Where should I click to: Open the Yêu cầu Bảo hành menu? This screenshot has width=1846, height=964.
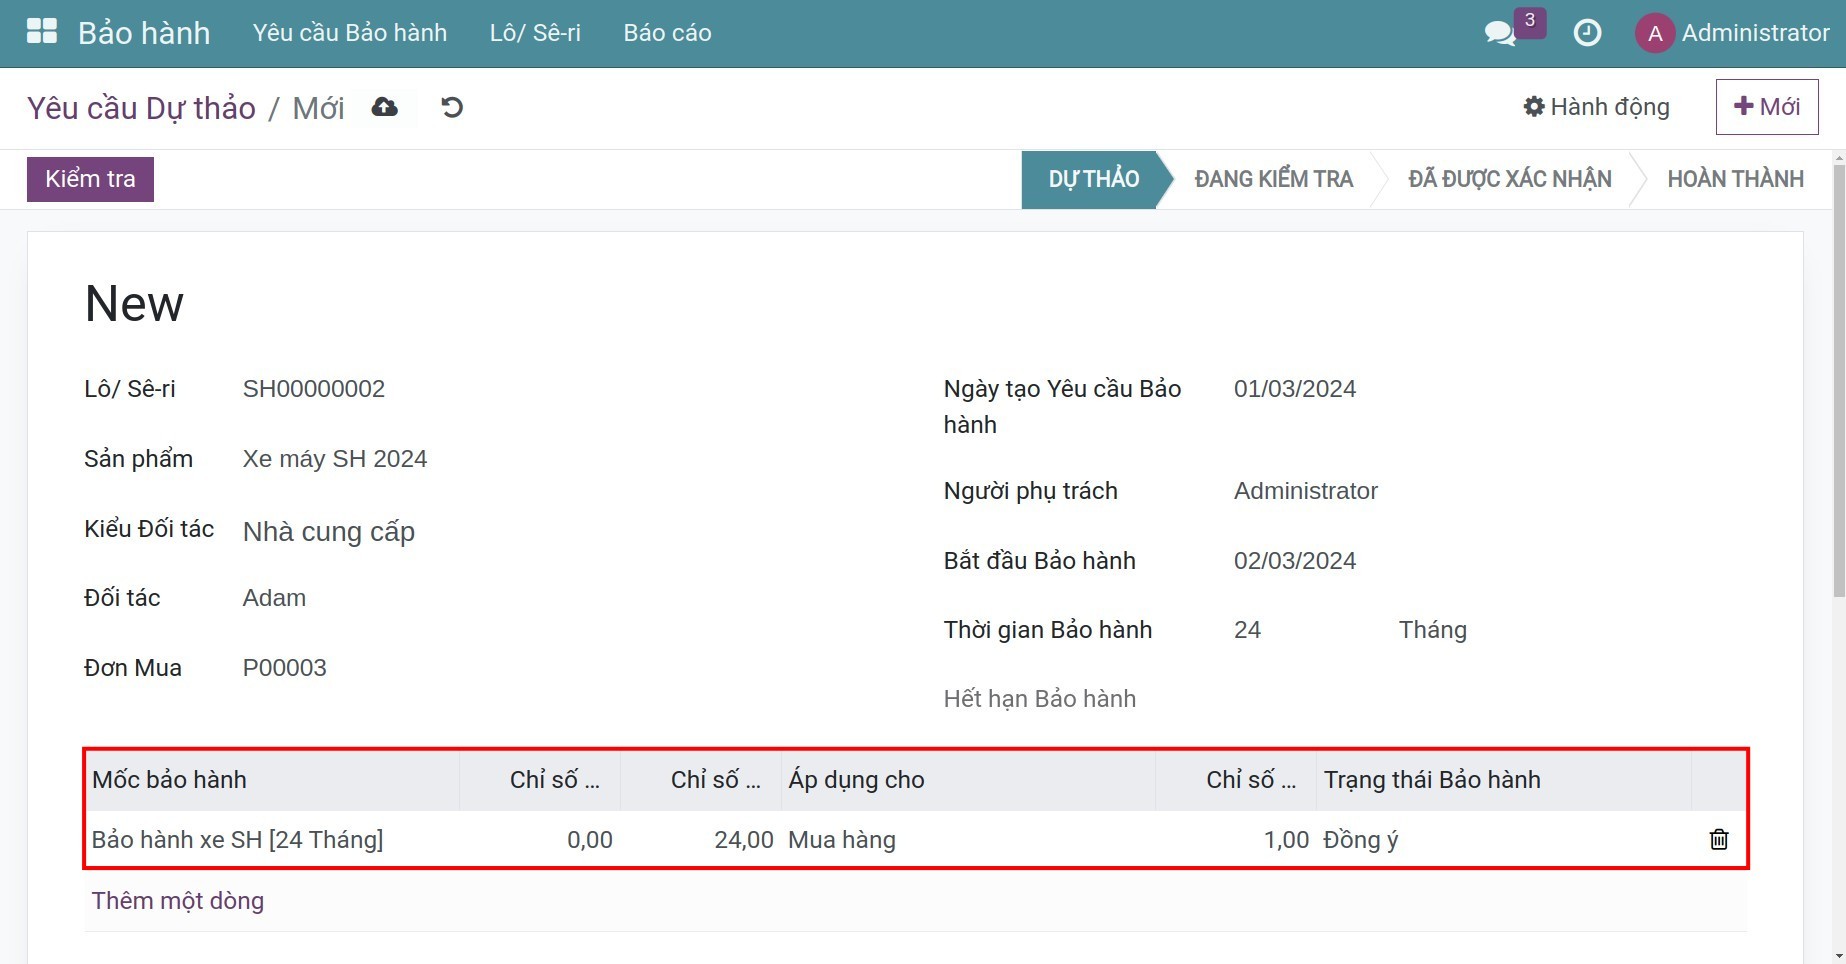349,33
